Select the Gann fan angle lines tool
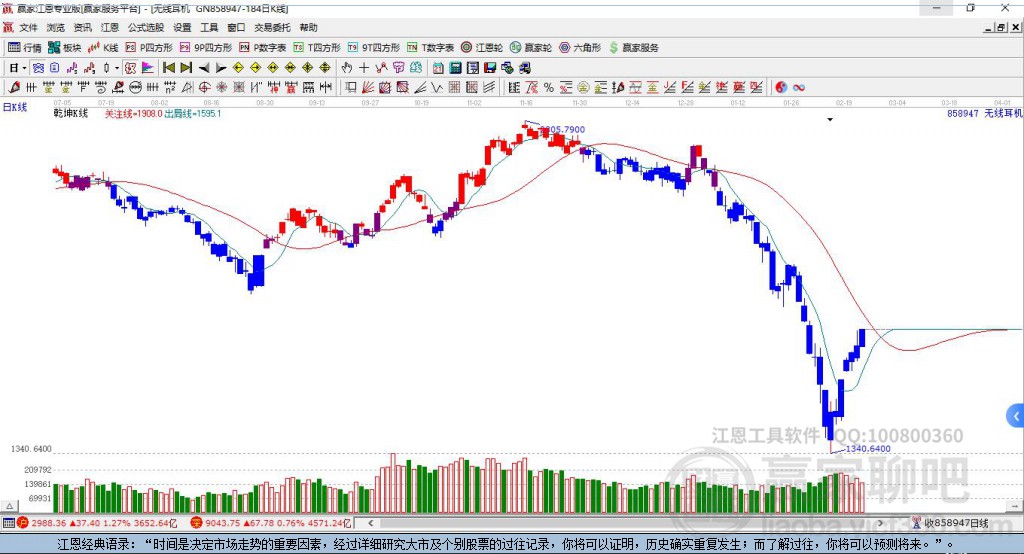The image size is (1024, 554). 368,88
